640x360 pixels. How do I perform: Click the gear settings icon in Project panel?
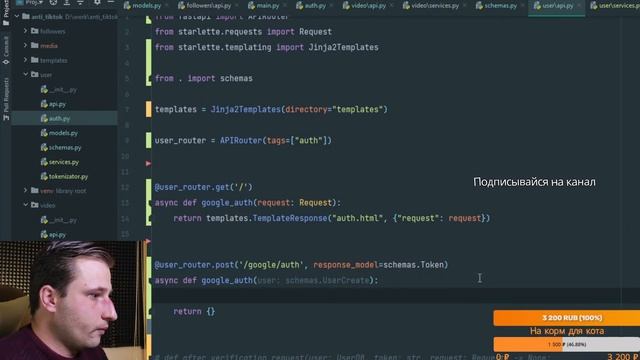point(97,2)
